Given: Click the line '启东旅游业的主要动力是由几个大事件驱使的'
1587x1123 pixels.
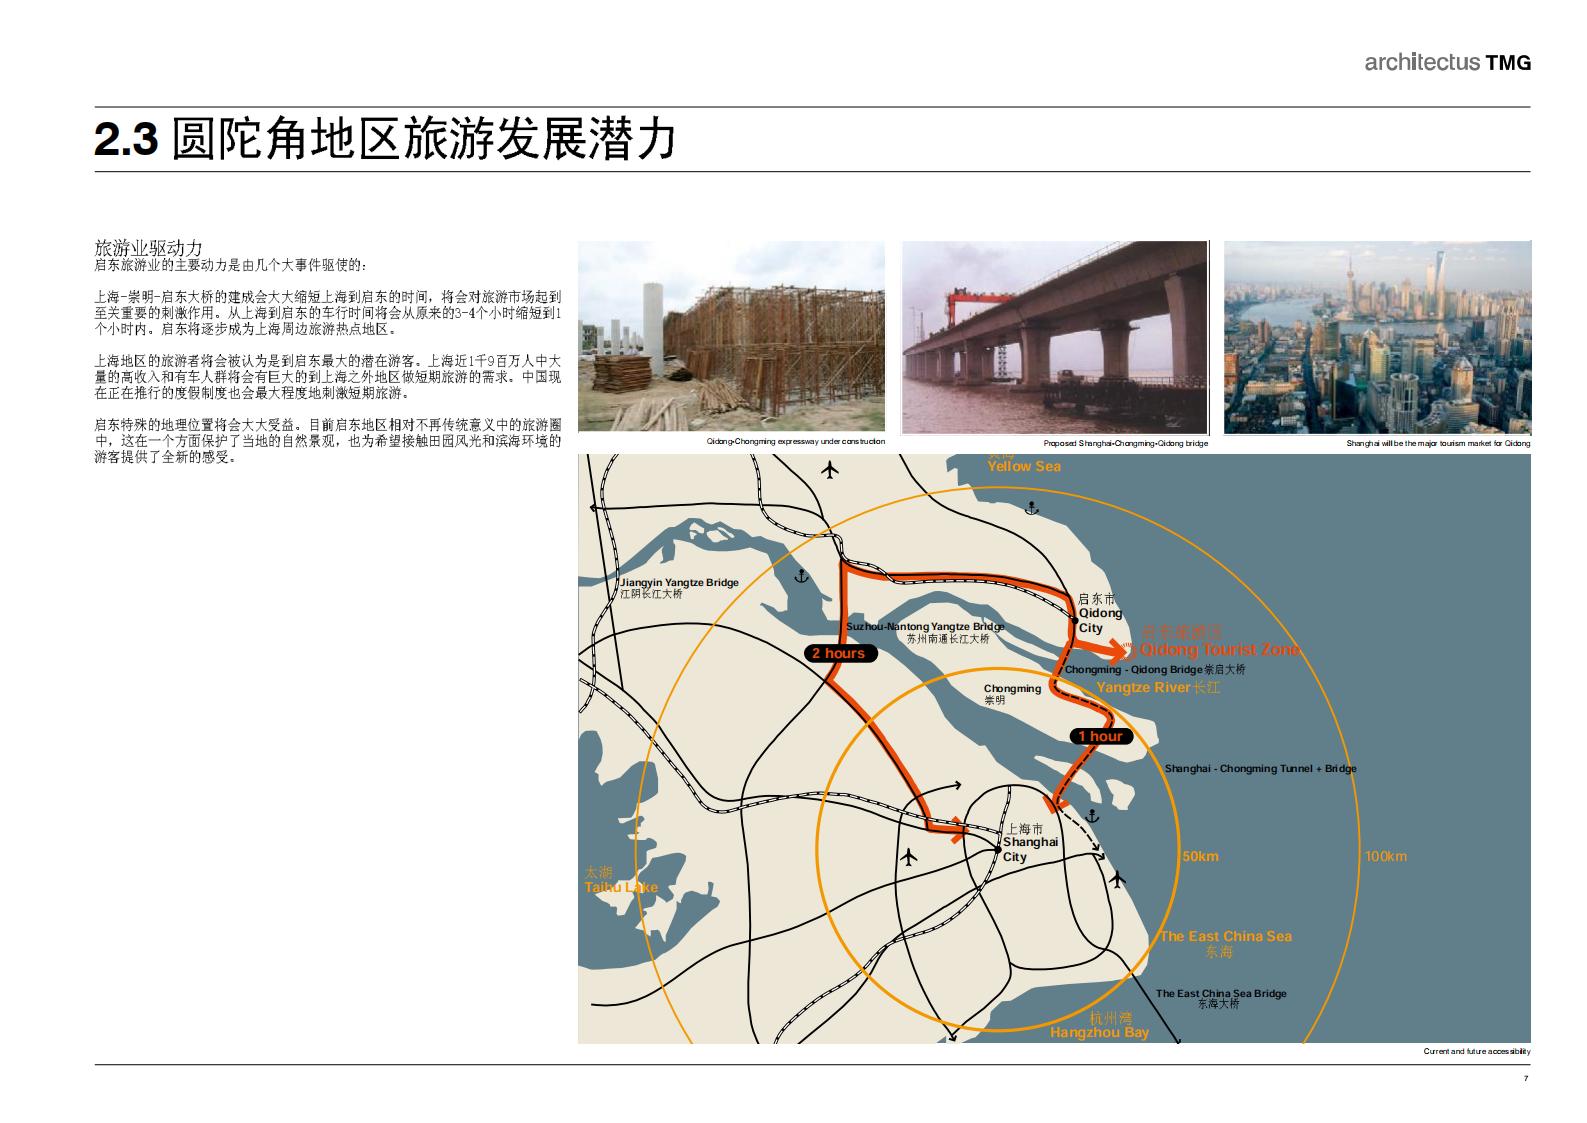Looking at the screenshot, I should coord(231,266).
